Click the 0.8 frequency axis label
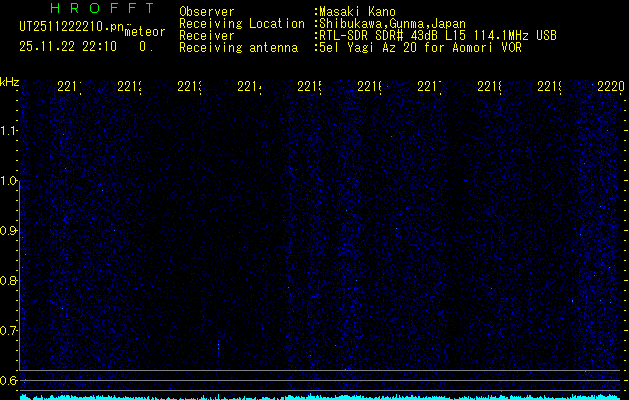Screen dimensions: 629x400 tap(8, 281)
